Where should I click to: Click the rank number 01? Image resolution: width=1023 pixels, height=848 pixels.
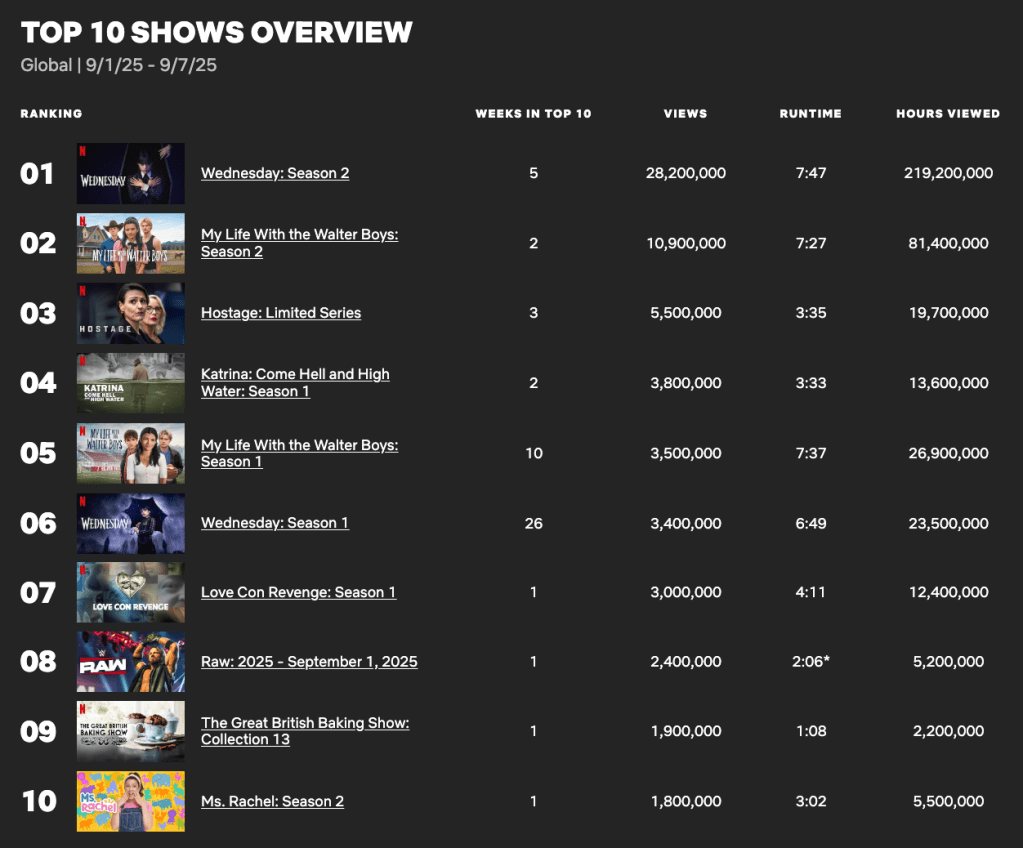[x=37, y=174]
